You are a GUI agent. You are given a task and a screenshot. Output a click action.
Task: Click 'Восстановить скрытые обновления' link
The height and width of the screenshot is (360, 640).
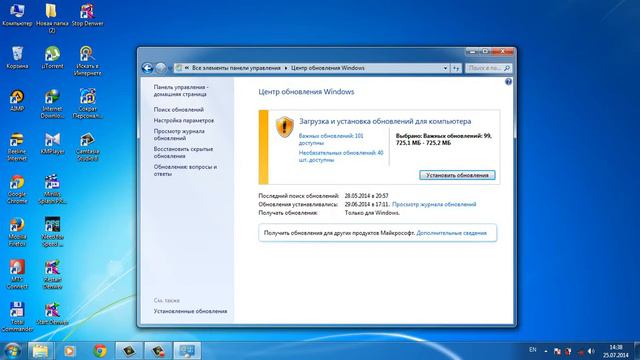[183, 153]
